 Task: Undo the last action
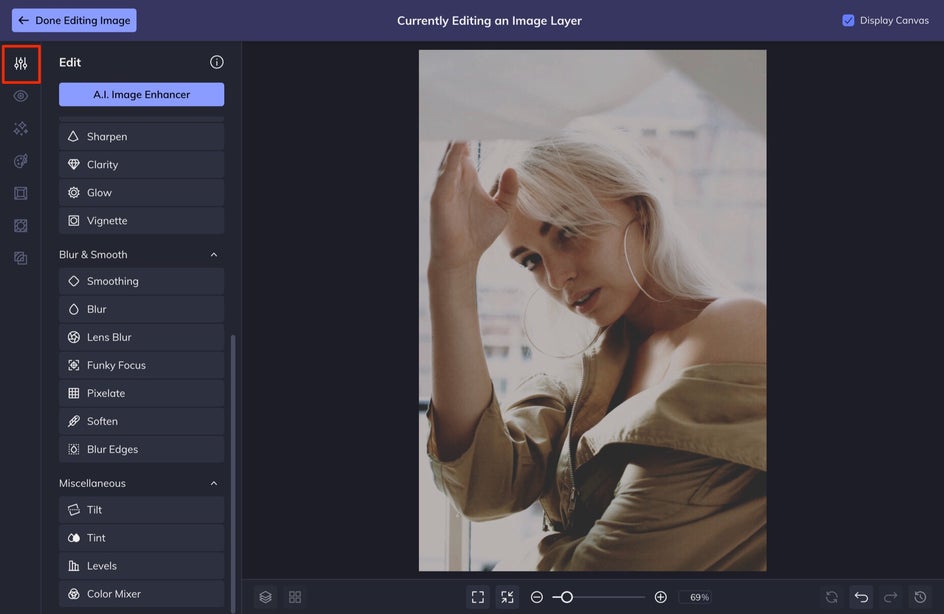coord(862,597)
